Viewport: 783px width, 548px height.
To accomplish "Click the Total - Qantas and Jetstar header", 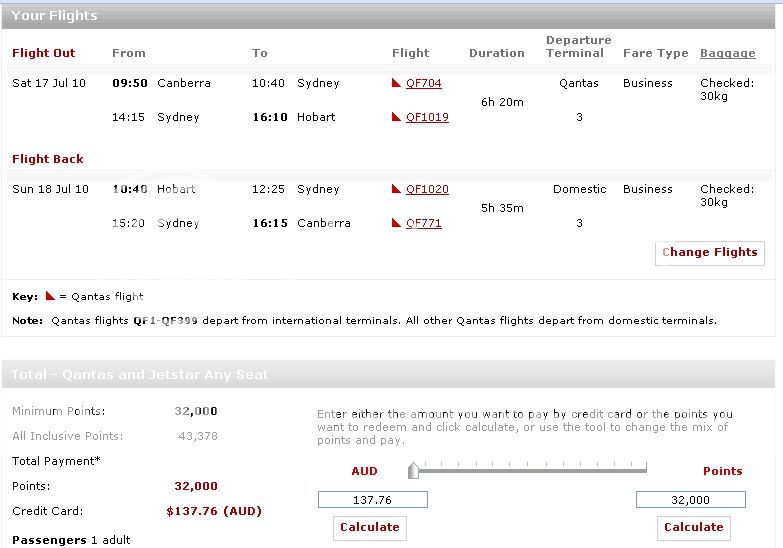I will [x=140, y=375].
